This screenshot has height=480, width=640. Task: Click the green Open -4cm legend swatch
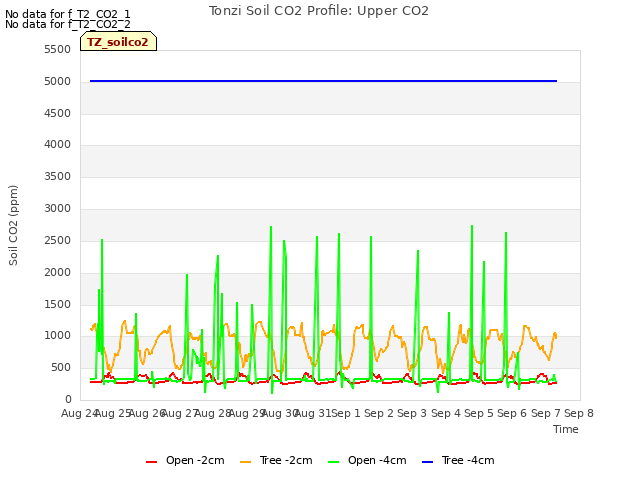pyautogui.click(x=333, y=462)
